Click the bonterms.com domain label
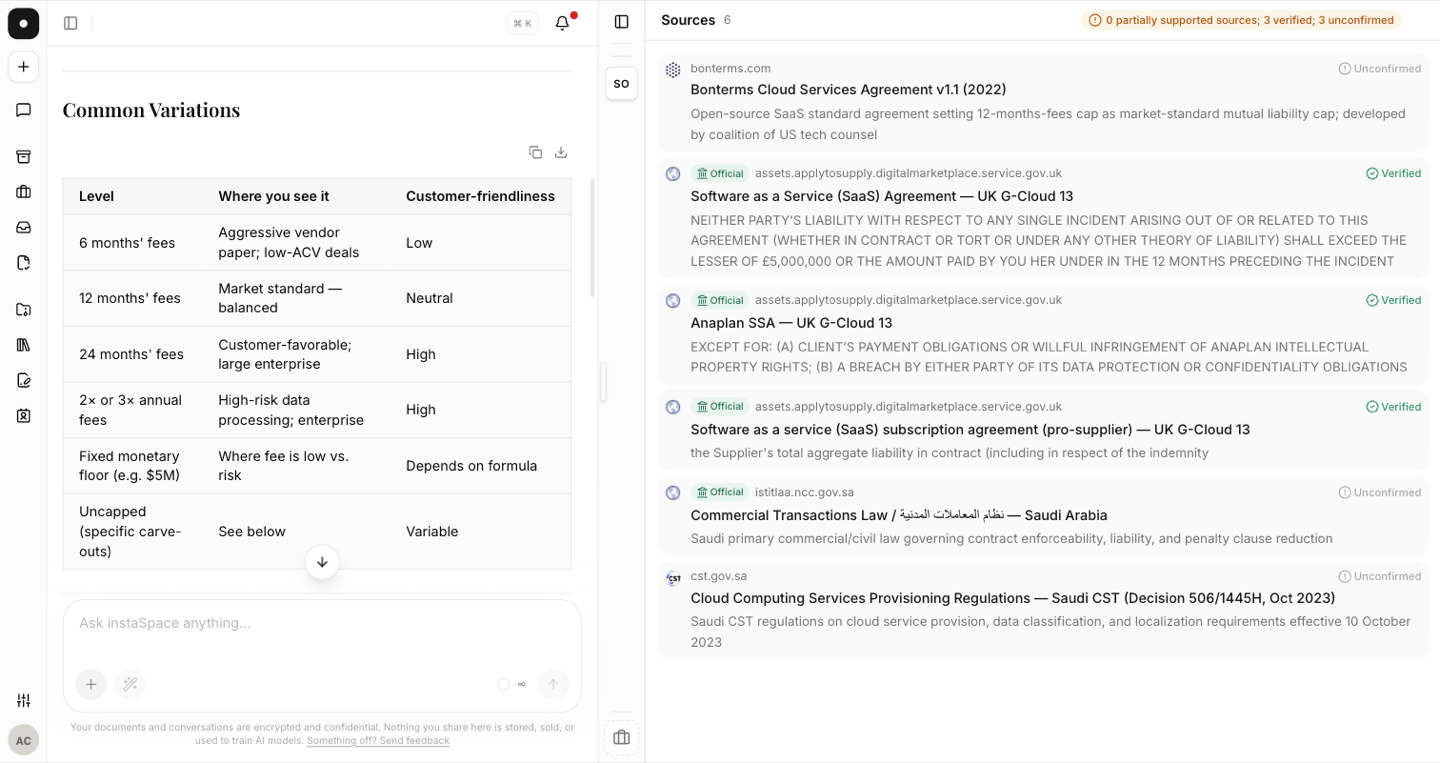Viewport: 1440px width, 763px height. pyautogui.click(x=730, y=68)
